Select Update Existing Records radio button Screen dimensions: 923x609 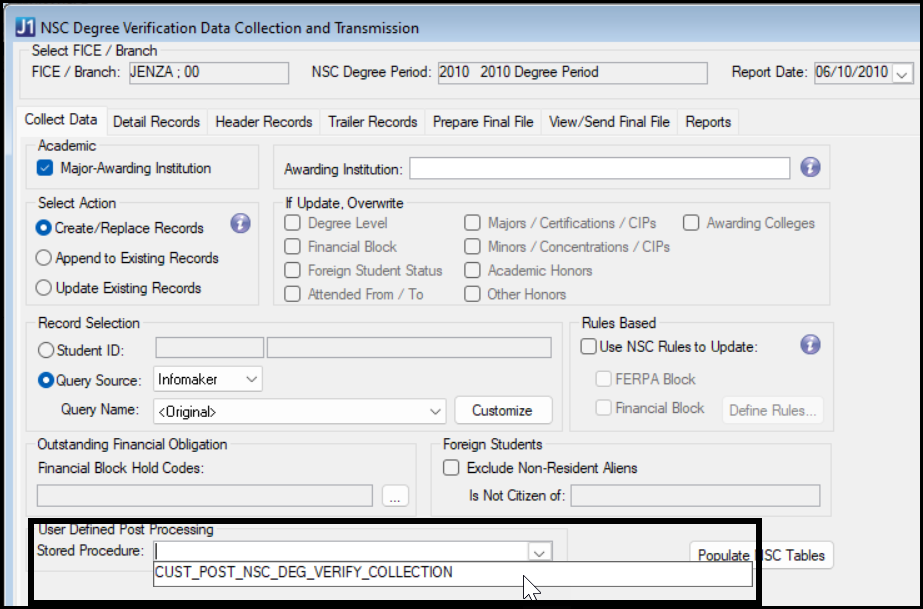tap(44, 288)
